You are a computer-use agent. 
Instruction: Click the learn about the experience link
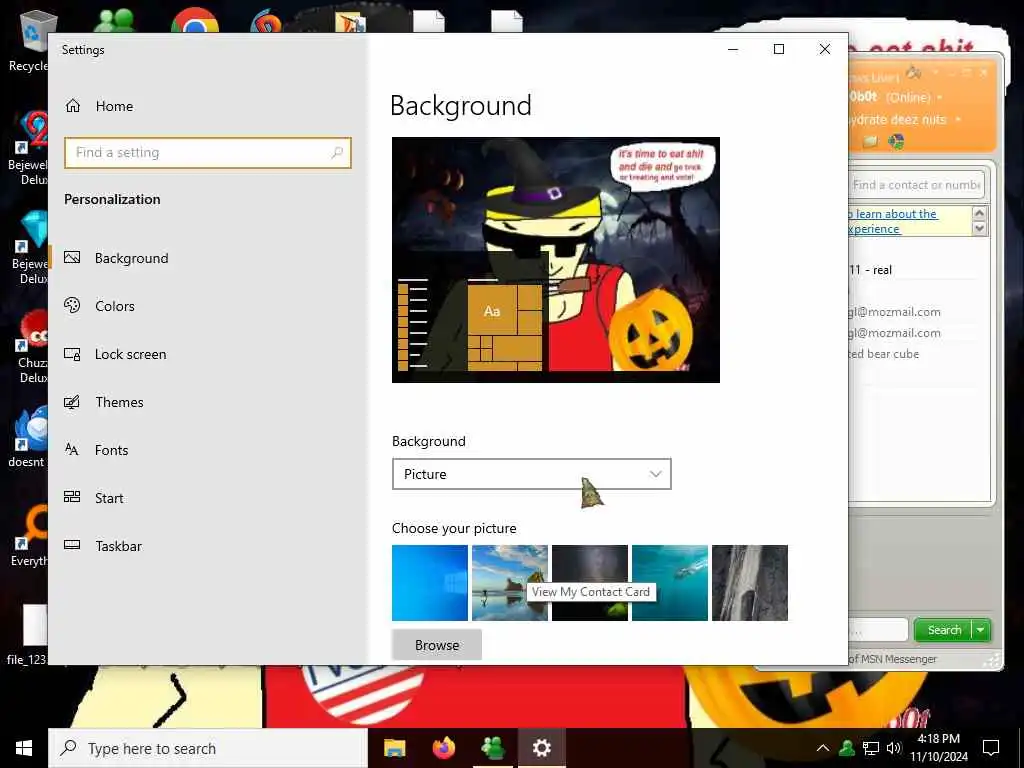tap(893, 221)
